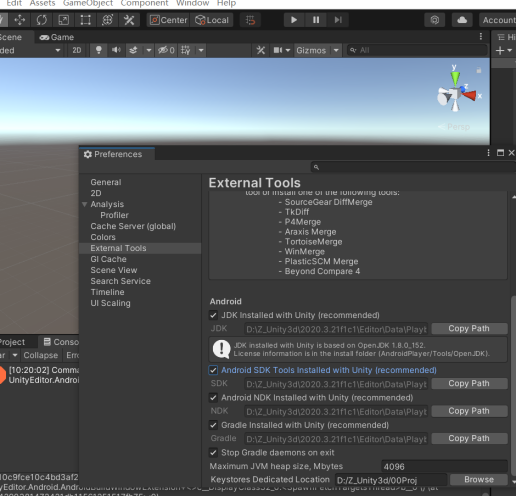This screenshot has width=517, height=496.
Task: Toggle scene grid visibility icon
Action: (x=186, y=50)
